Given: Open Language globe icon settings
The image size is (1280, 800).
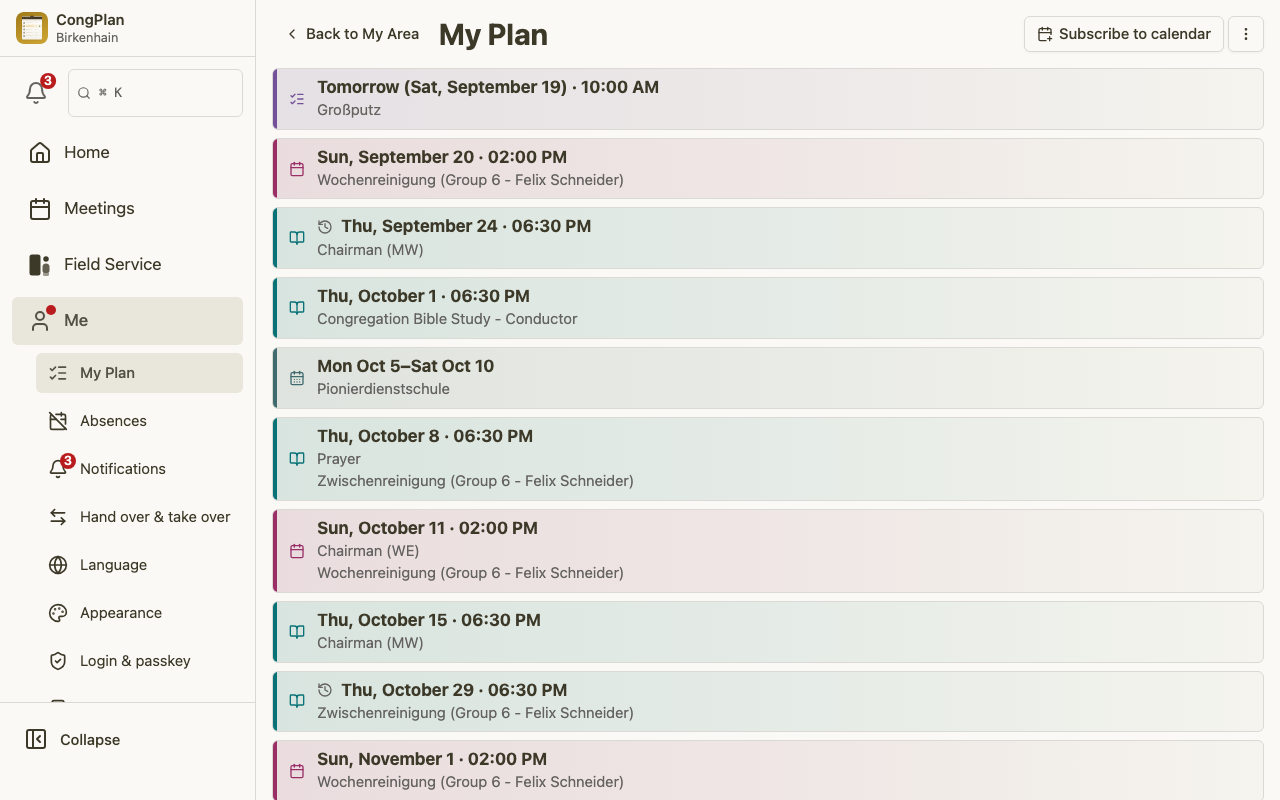Looking at the screenshot, I should coord(58,565).
